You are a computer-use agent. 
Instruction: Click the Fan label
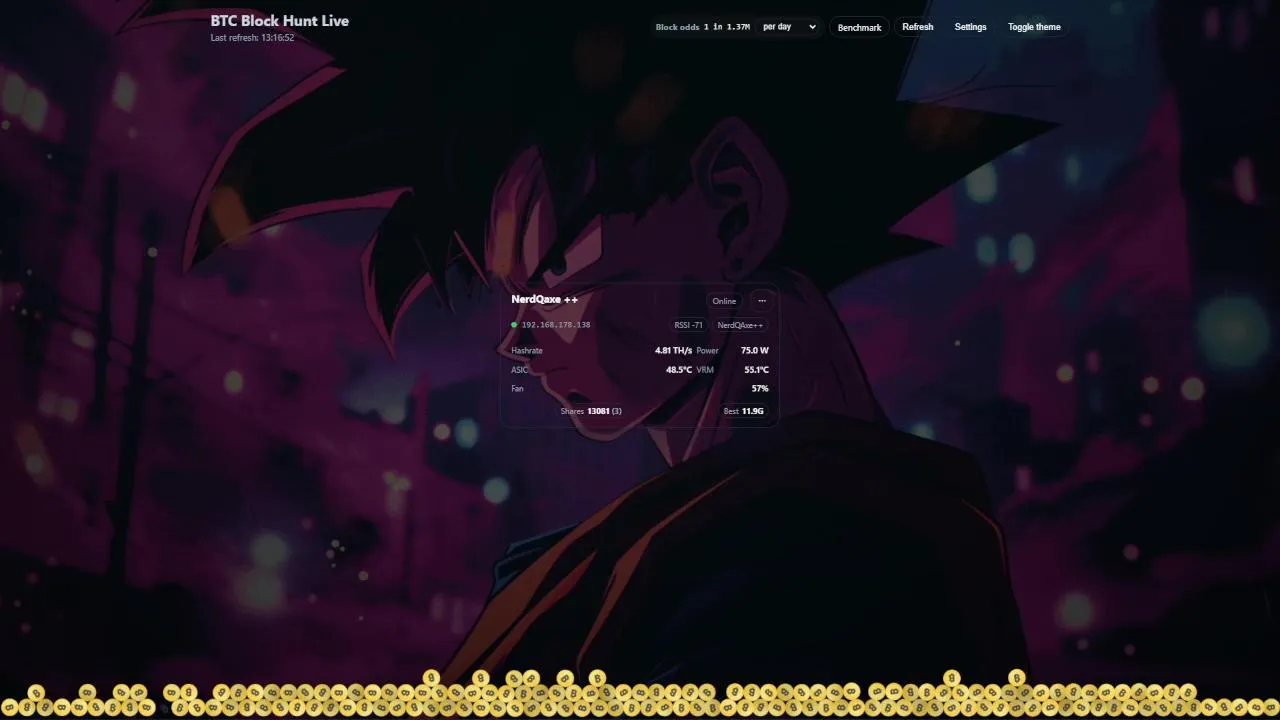click(517, 388)
